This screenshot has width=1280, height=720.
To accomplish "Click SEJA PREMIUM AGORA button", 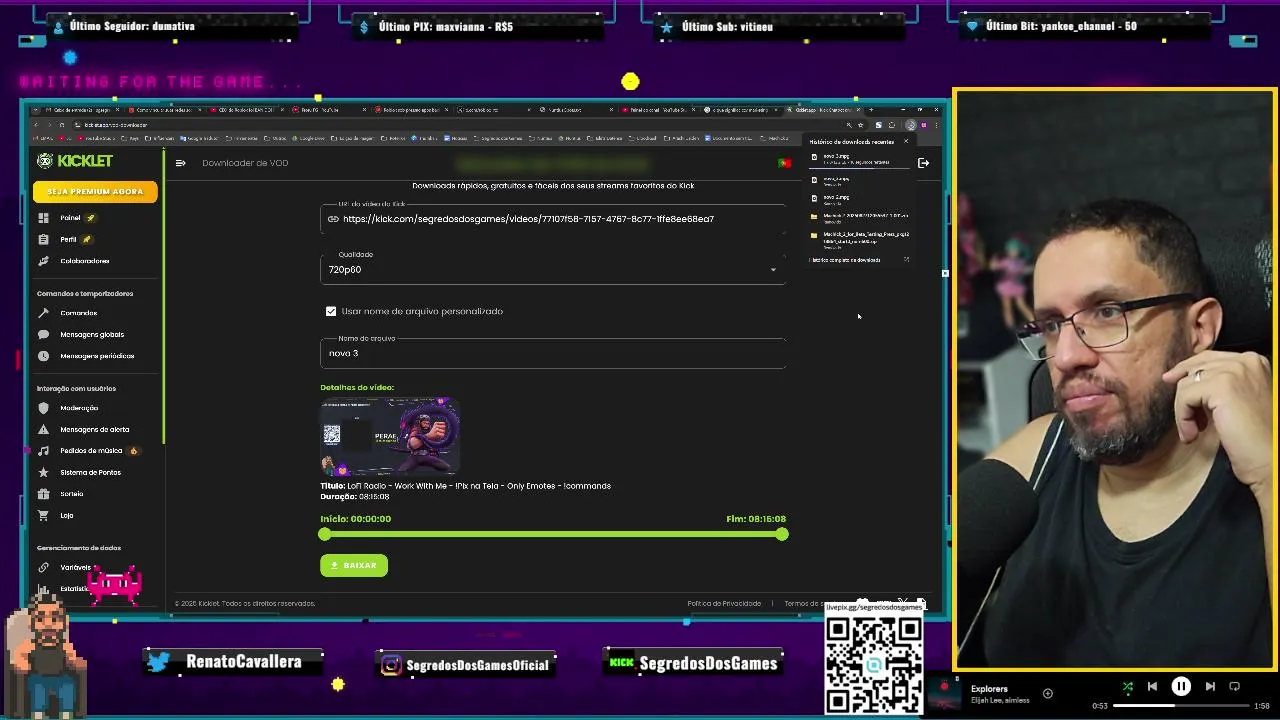I will [x=95, y=191].
